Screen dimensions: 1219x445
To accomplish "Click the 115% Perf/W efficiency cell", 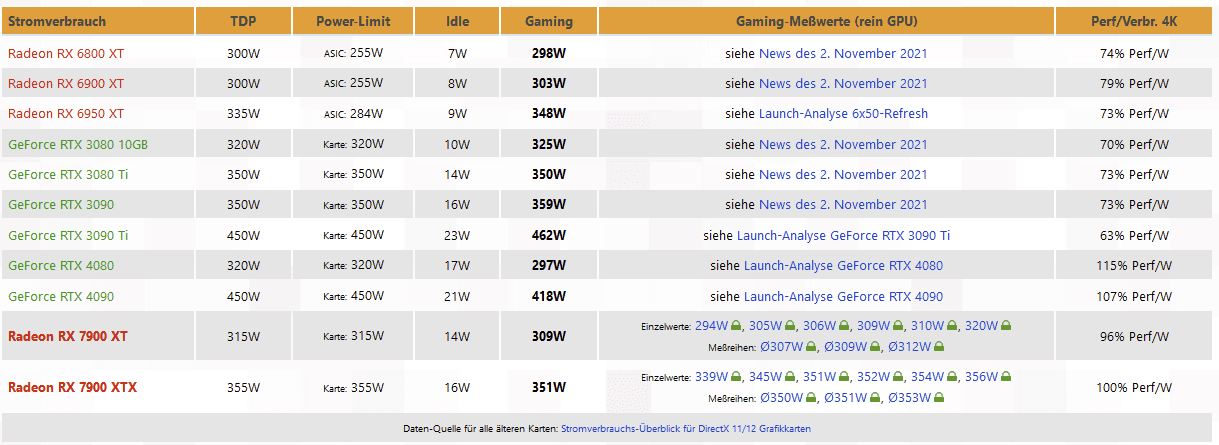I will [x=1135, y=266].
